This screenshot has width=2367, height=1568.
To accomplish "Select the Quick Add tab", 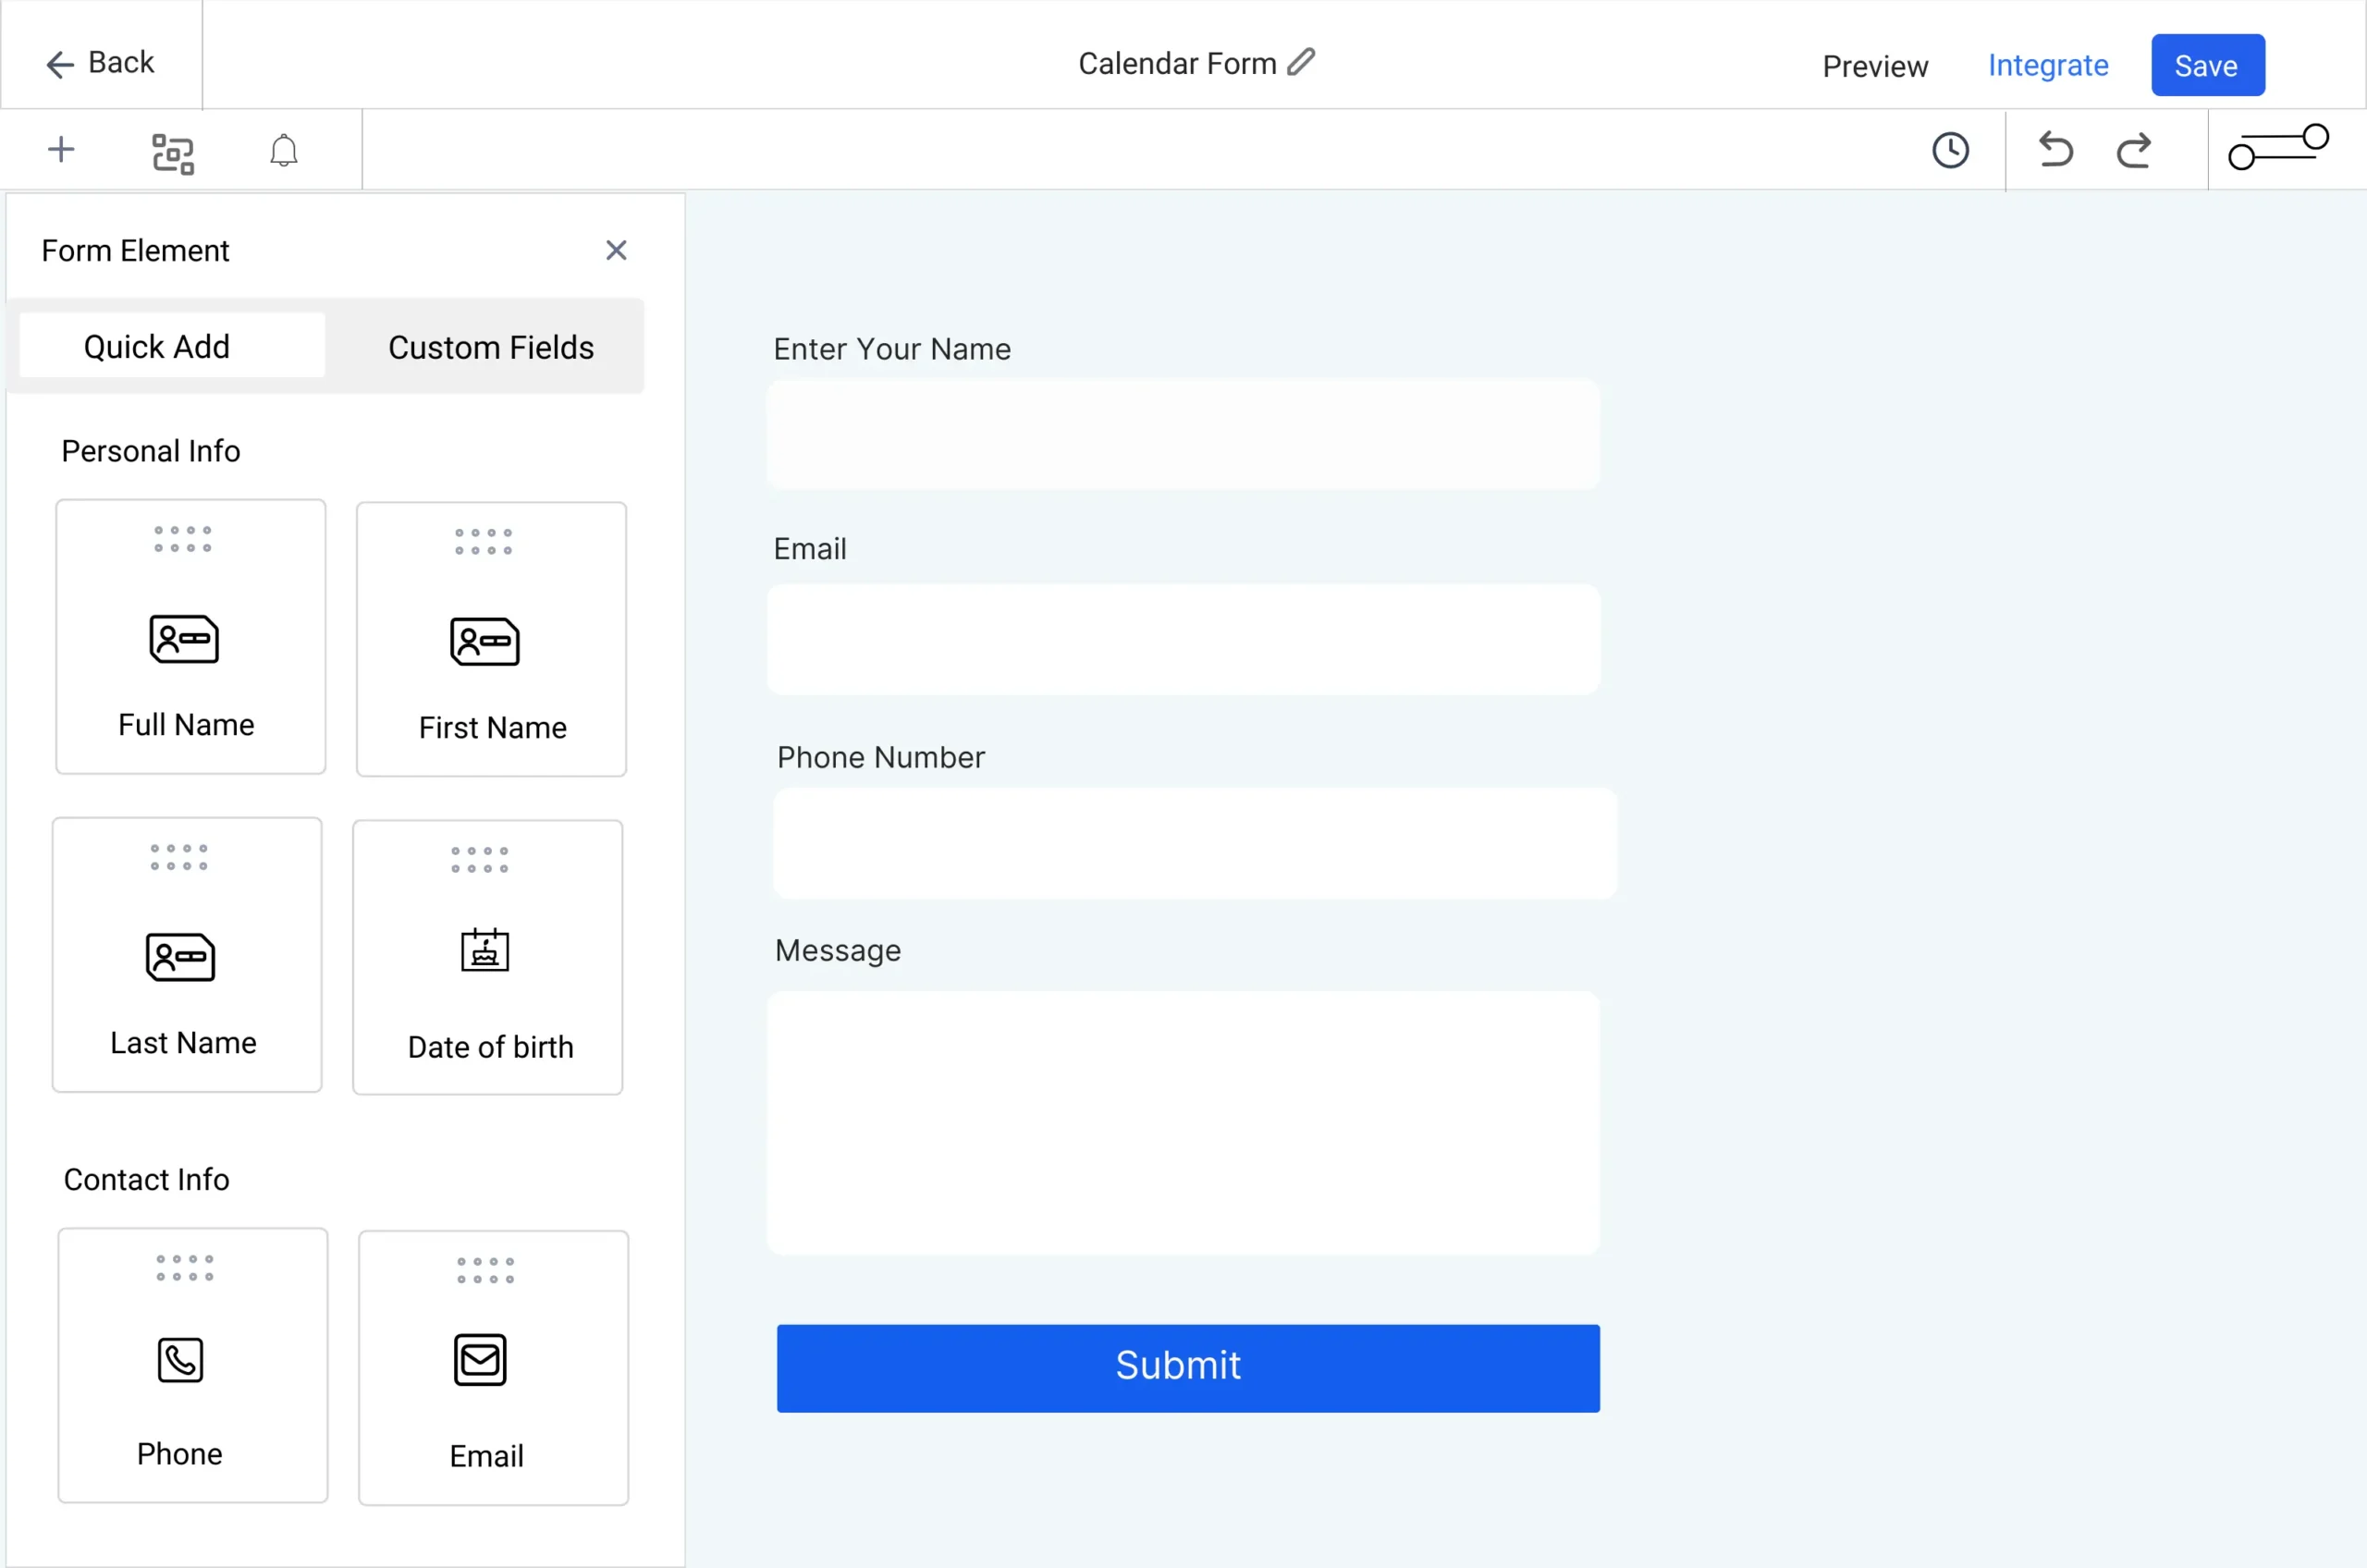I will coord(157,346).
